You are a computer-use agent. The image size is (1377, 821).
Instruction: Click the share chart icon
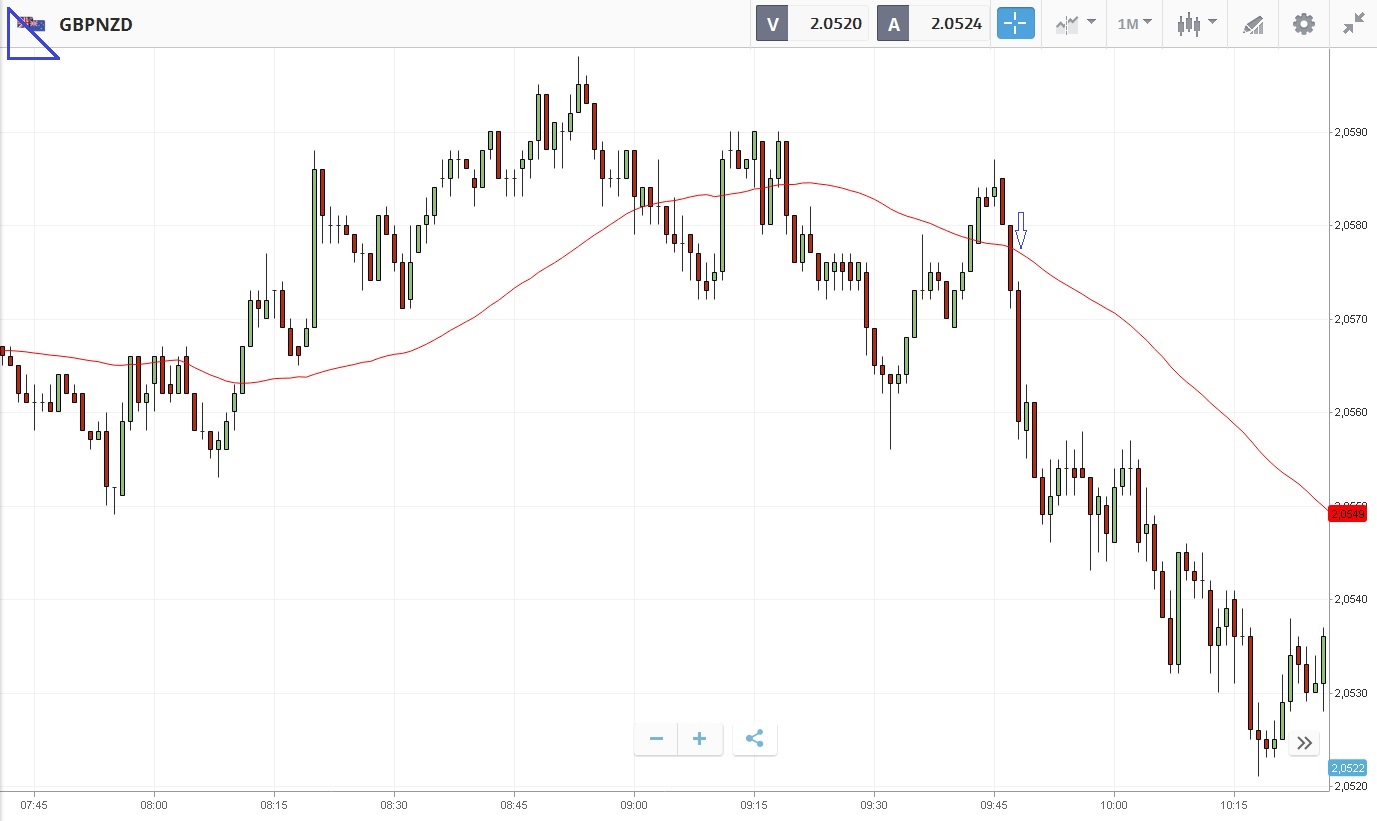click(x=755, y=739)
